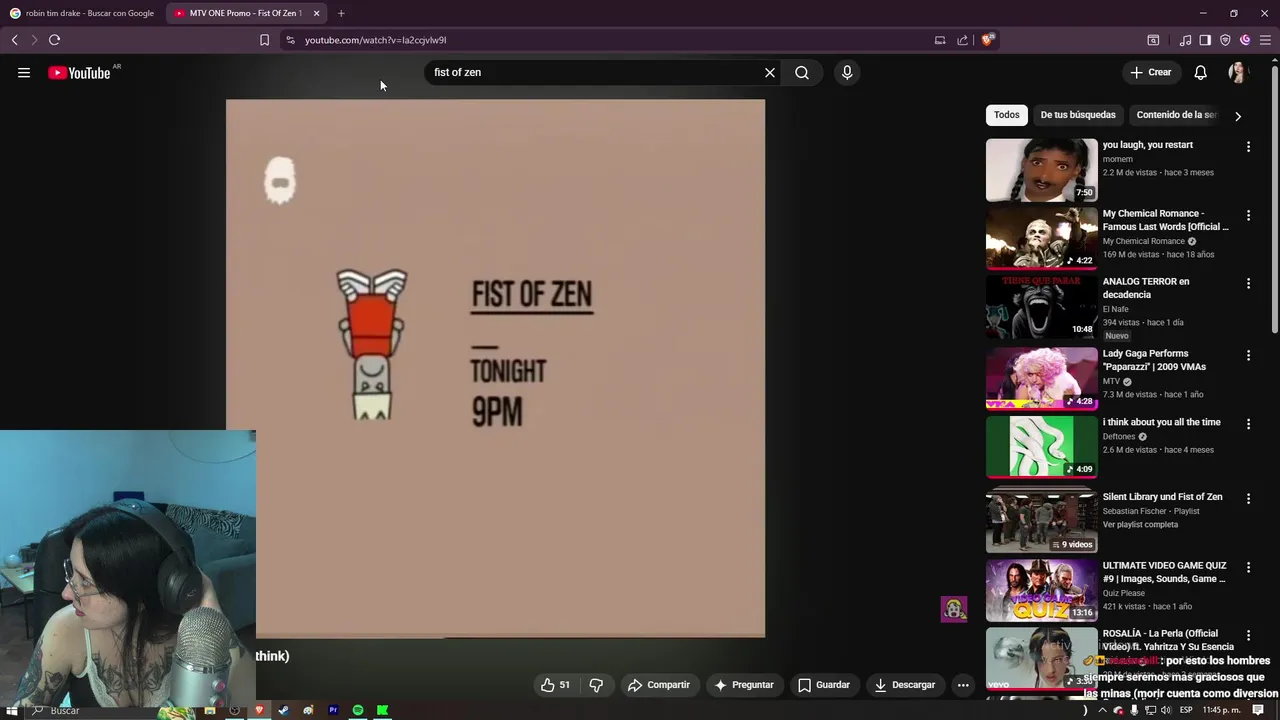This screenshot has height=720, width=1280.
Task: Like the video with thumbs up
Action: [555, 685]
